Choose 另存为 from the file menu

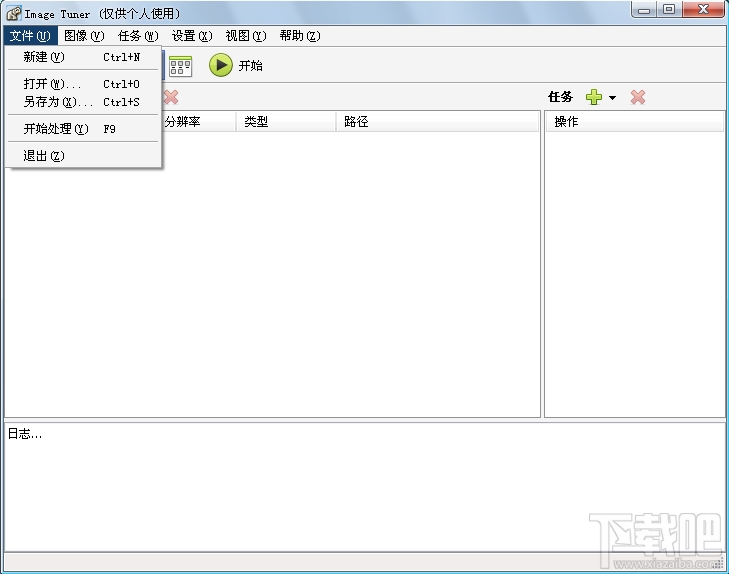(83, 102)
